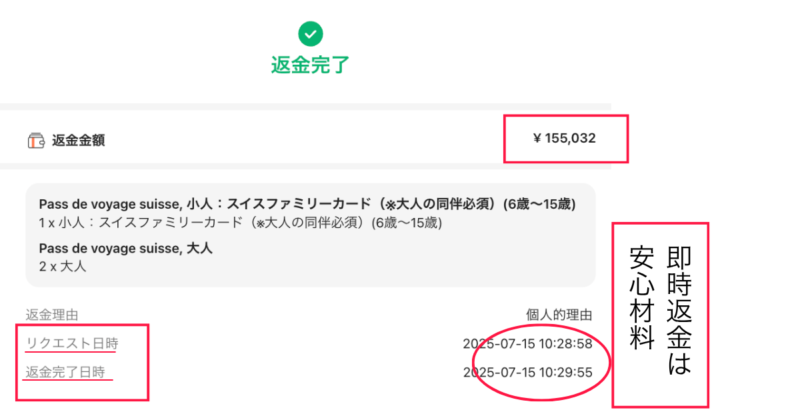Click the 10:29:55 refund completed timestamp

tap(528, 373)
